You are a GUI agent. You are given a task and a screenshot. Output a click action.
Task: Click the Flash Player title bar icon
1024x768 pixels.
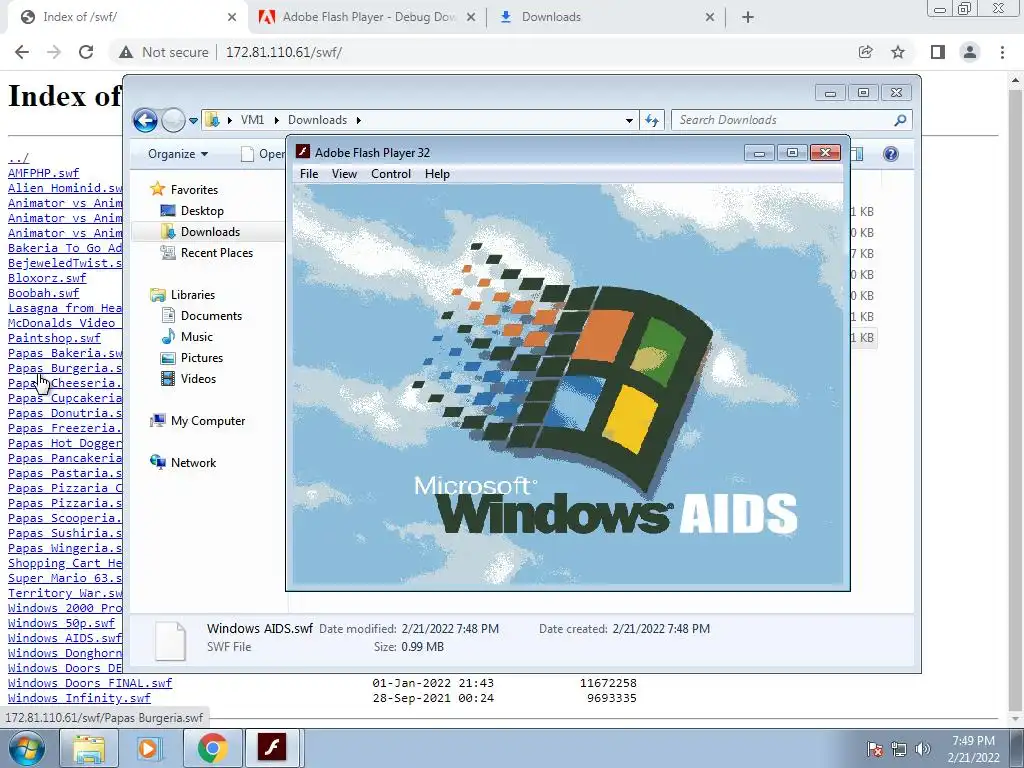[302, 152]
